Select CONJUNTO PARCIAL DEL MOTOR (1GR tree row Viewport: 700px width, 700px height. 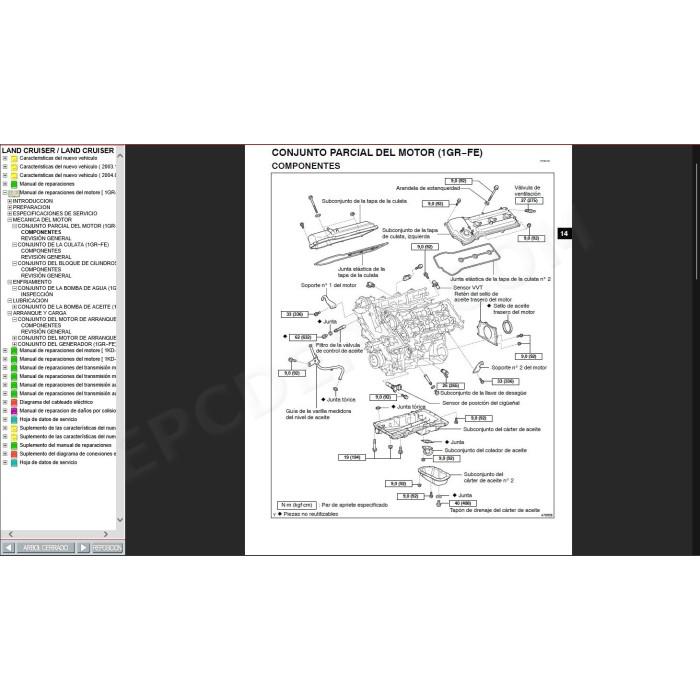(x=67, y=226)
